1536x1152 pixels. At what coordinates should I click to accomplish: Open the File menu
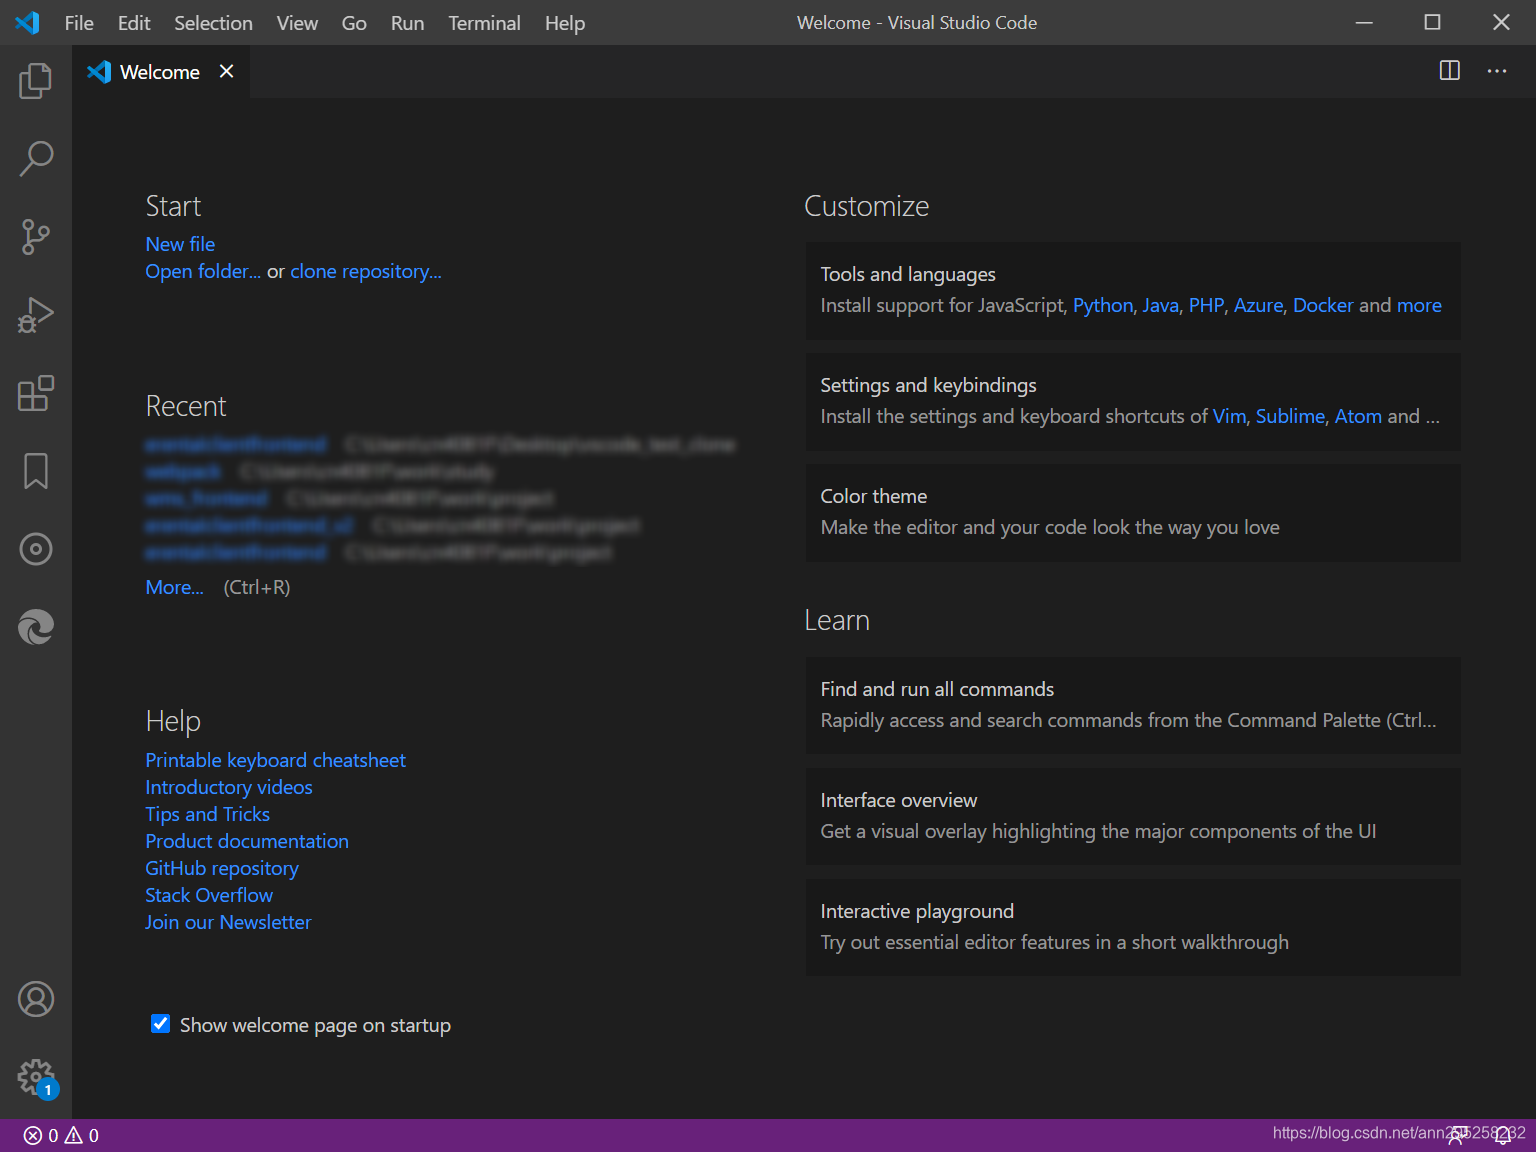coord(79,23)
